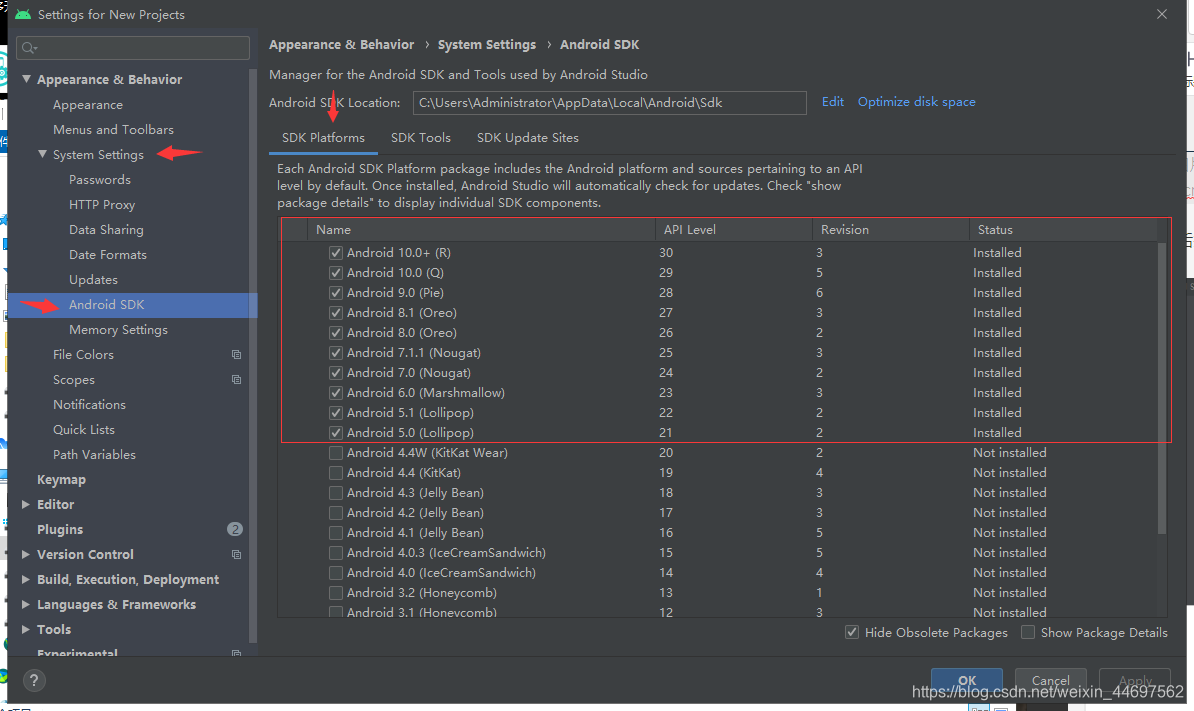This screenshot has width=1194, height=711.
Task: Select Android 5.1 (Lollipop) row name
Action: point(410,413)
